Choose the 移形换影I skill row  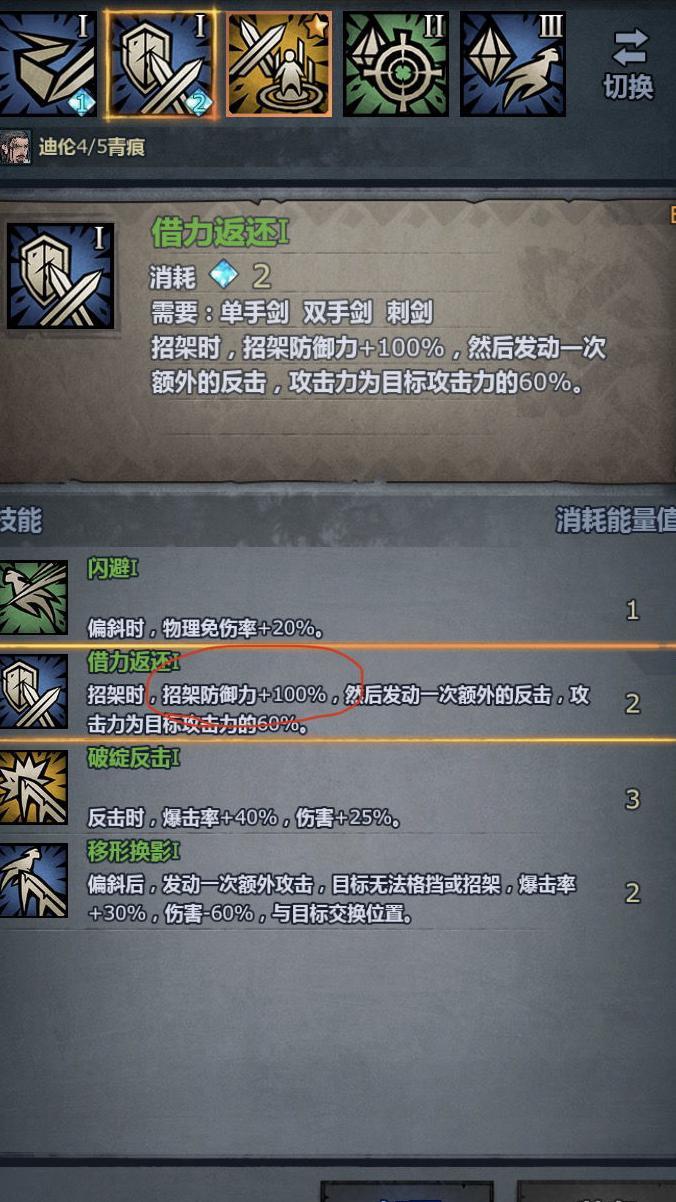[338, 883]
